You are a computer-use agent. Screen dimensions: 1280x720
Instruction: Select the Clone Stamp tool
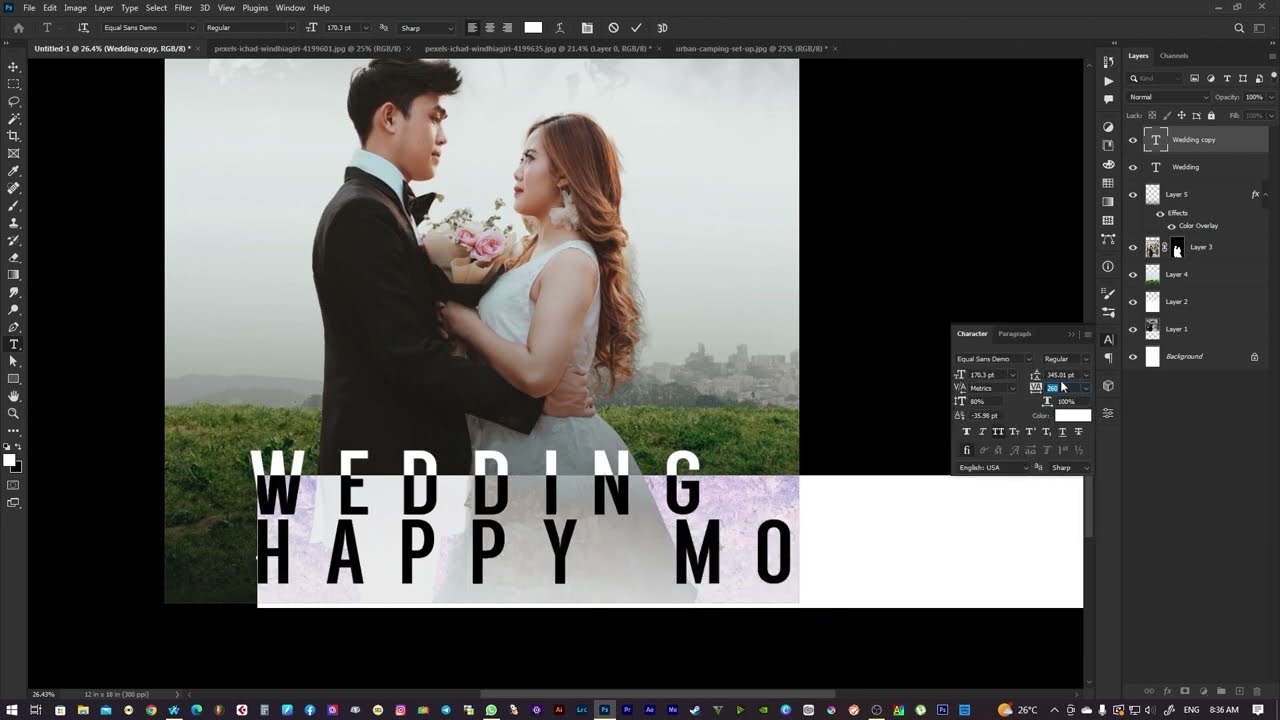[x=13, y=223]
